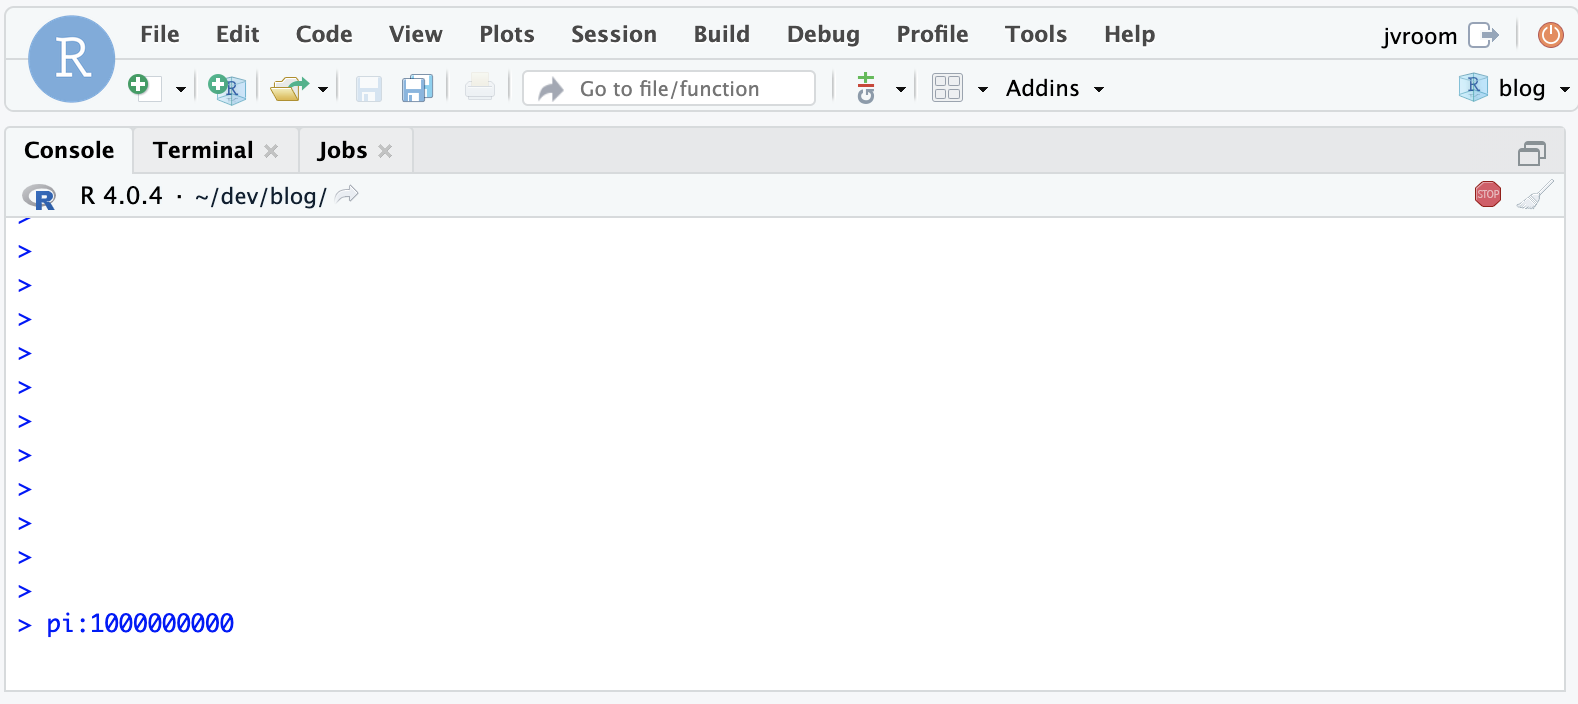Create a new R project

point(227,88)
